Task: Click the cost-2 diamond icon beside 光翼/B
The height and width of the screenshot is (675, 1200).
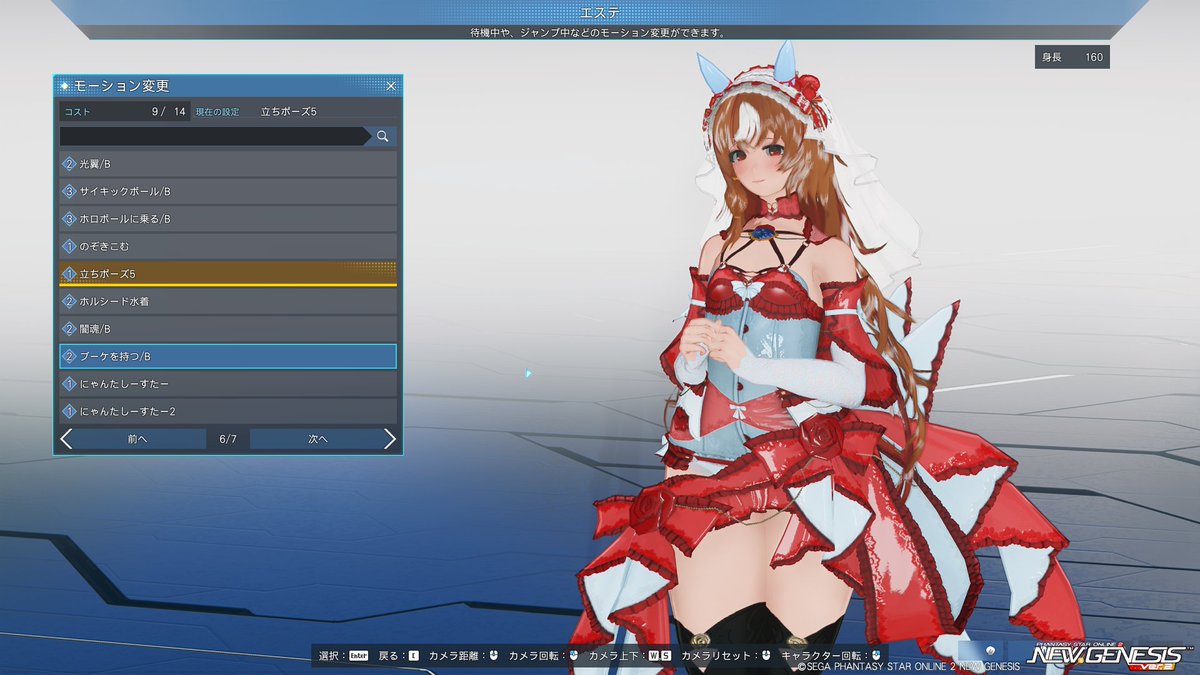Action: click(69, 163)
